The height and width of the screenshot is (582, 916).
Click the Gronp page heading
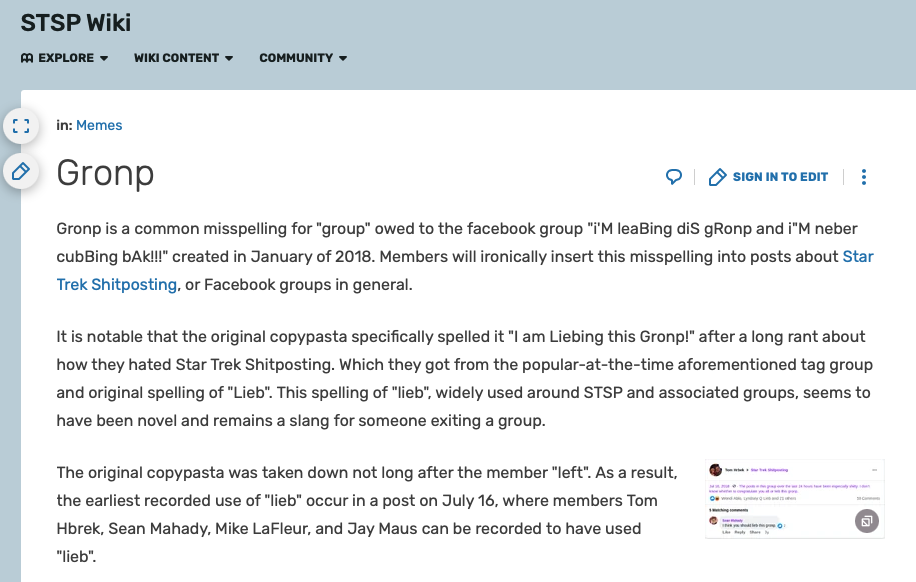(105, 173)
